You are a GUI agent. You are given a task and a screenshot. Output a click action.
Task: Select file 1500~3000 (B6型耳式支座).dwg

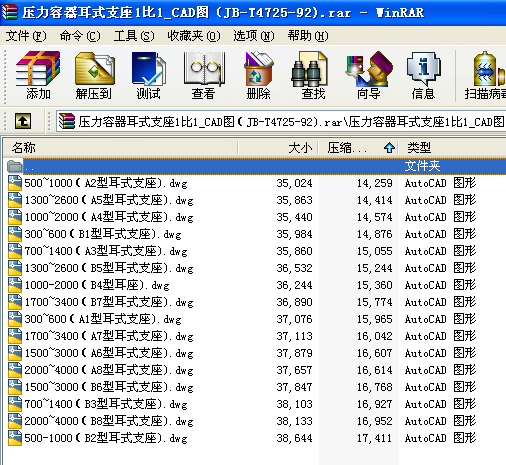(109, 387)
